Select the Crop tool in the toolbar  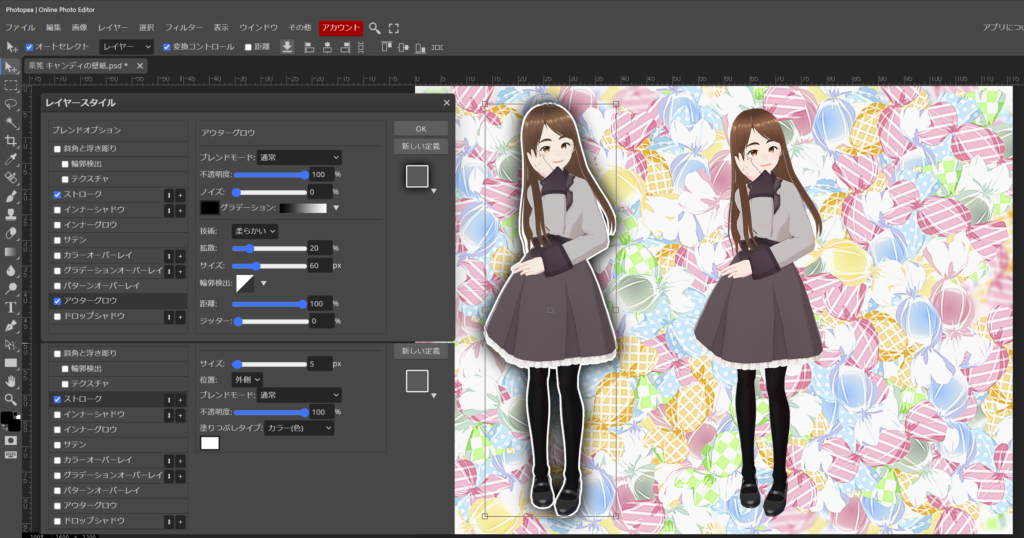(11, 141)
